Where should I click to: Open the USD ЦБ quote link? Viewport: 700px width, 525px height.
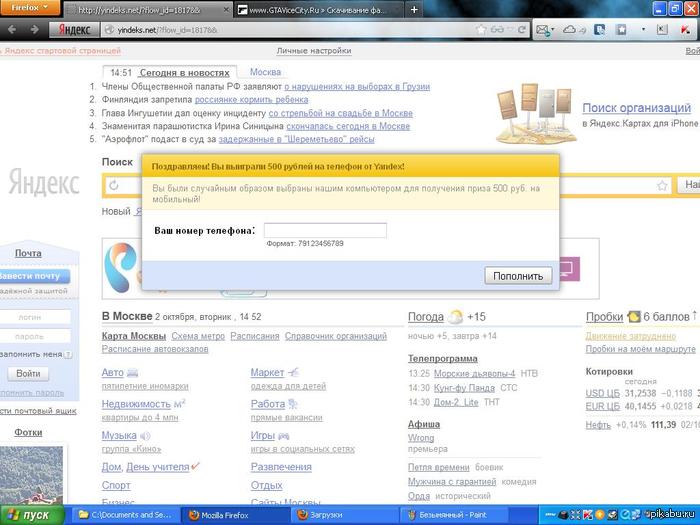pyautogui.click(x=603, y=393)
